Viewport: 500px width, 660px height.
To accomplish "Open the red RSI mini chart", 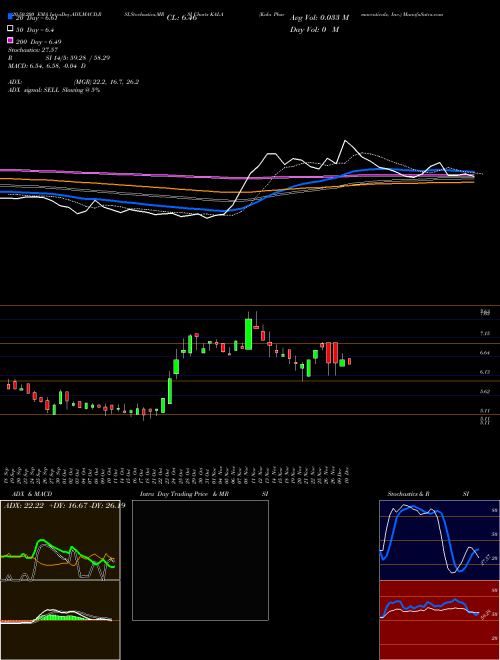I will pos(439,620).
